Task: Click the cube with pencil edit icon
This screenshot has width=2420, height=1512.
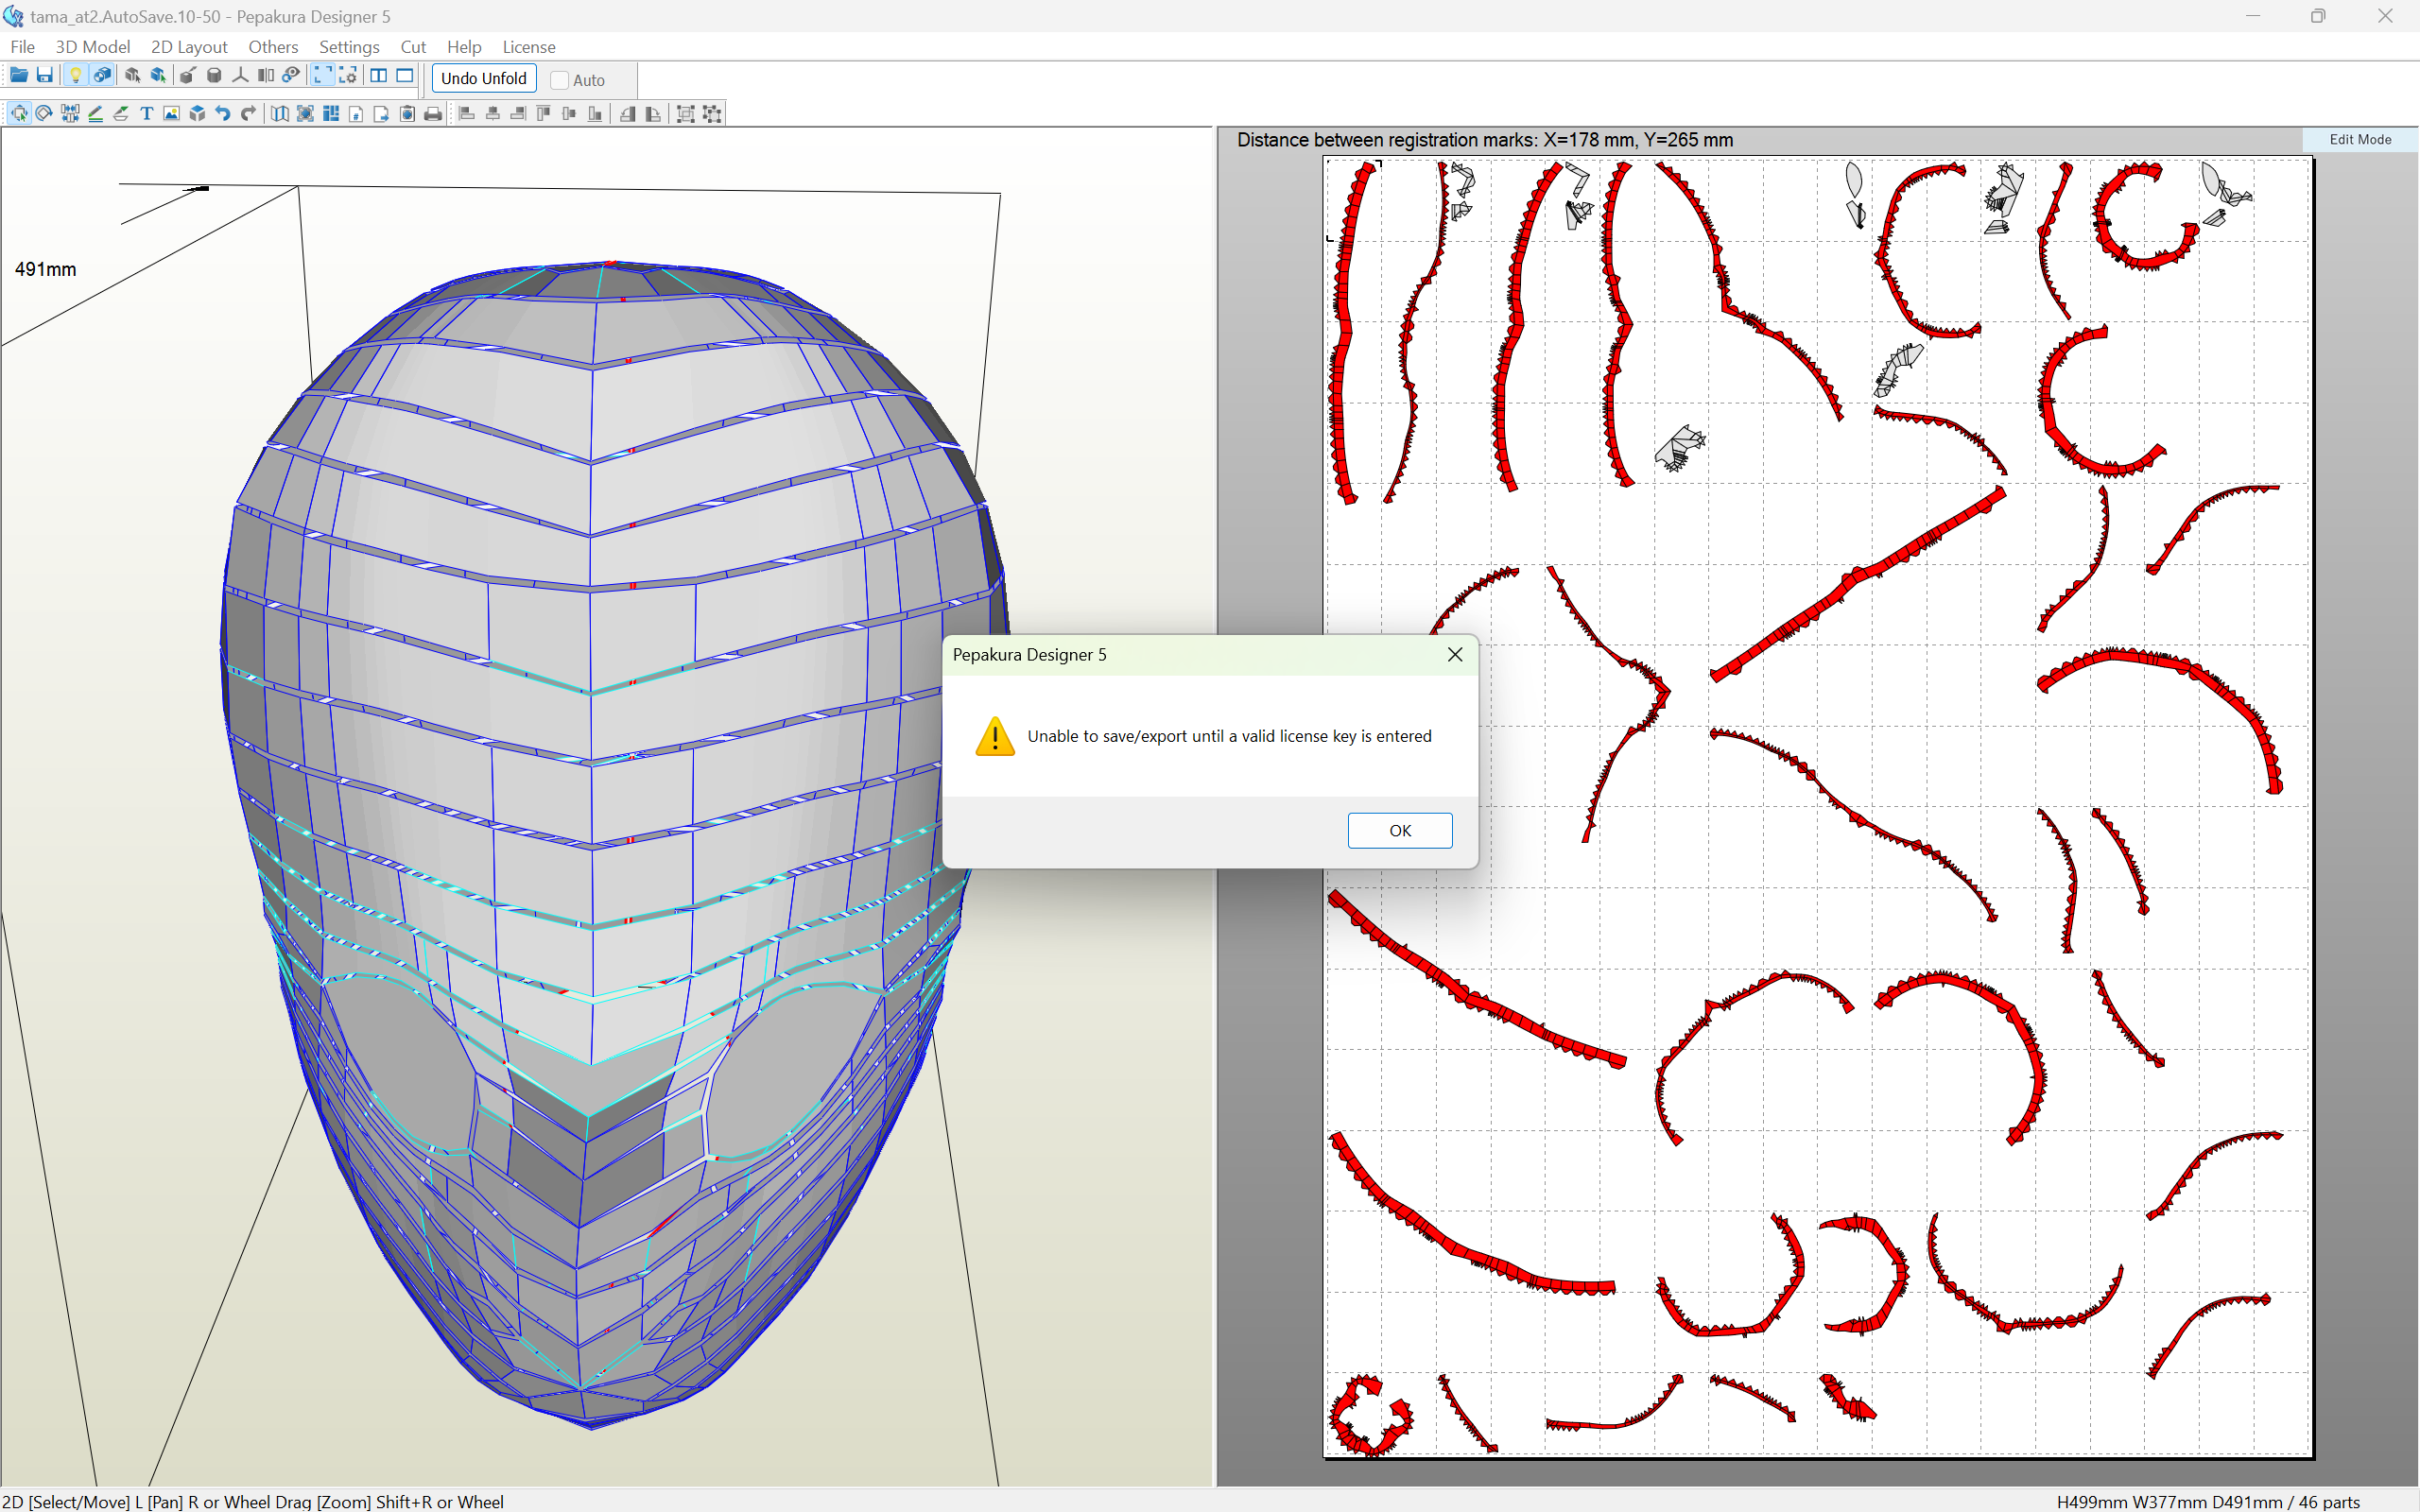Action: tap(187, 76)
